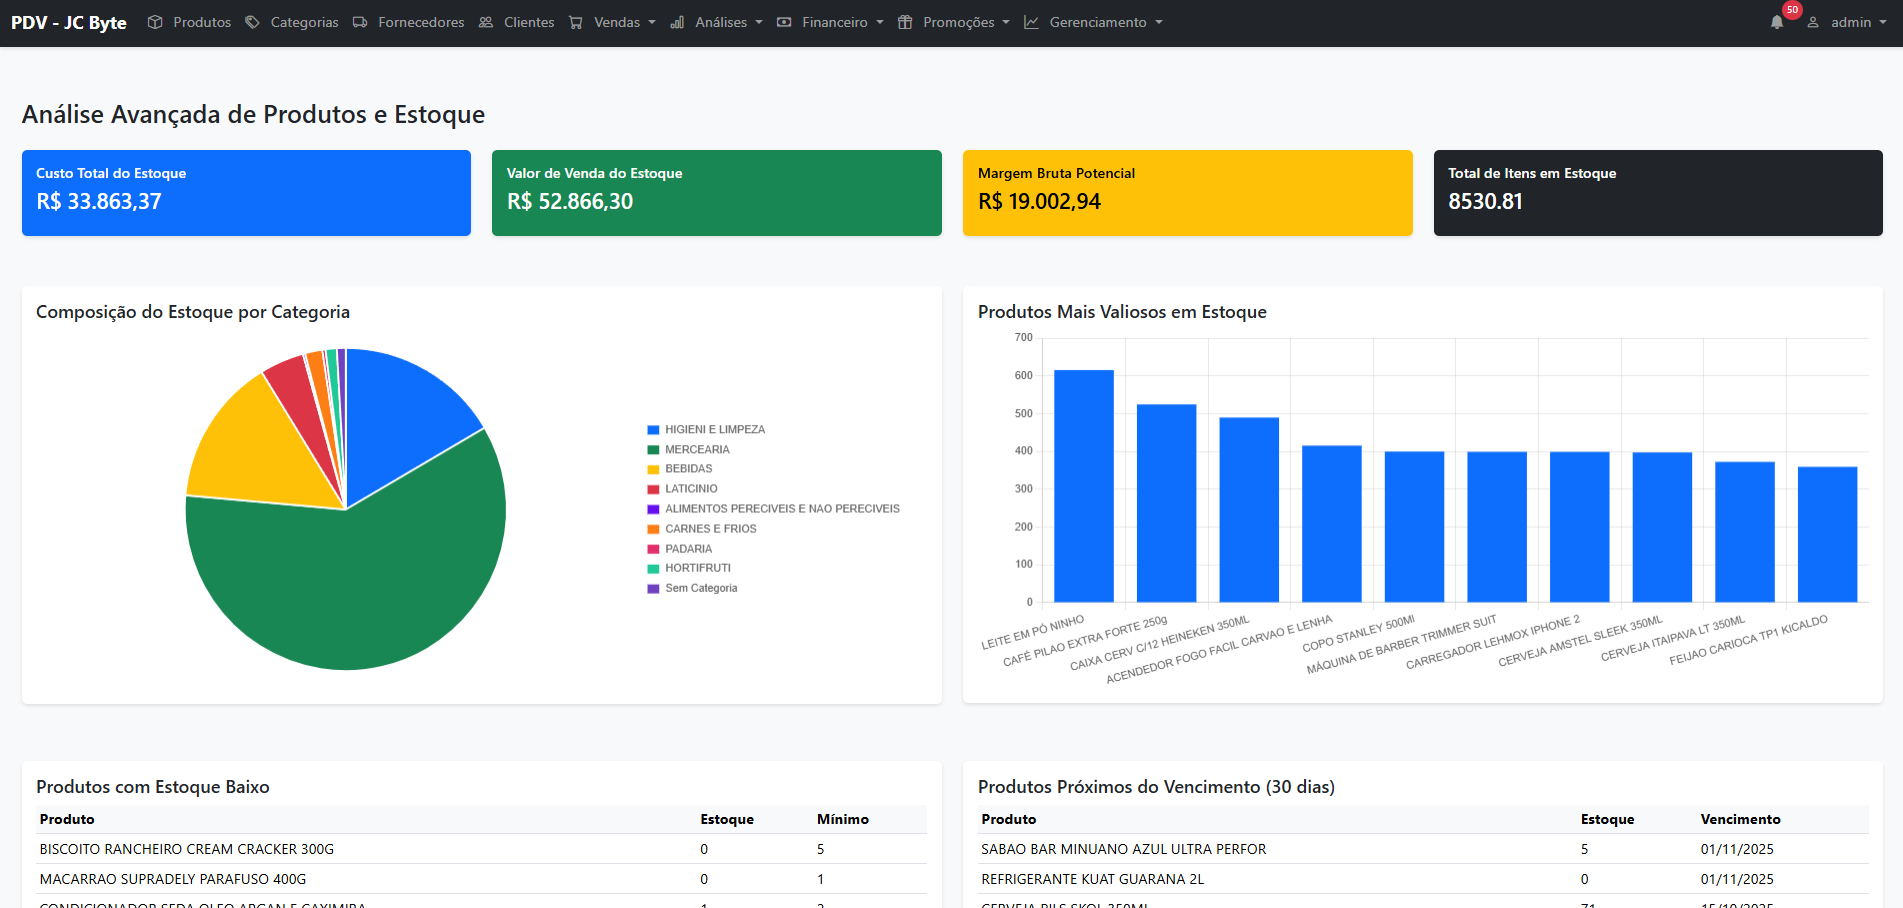
Task: Click the Categorias tag icon
Action: (252, 22)
